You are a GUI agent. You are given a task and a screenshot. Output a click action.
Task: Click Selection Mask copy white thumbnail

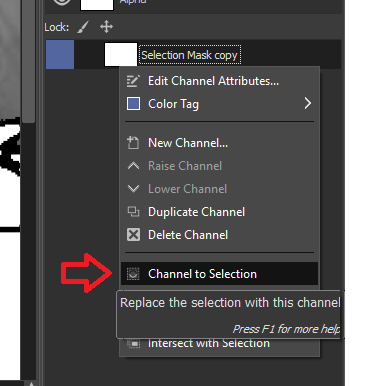(x=121, y=54)
